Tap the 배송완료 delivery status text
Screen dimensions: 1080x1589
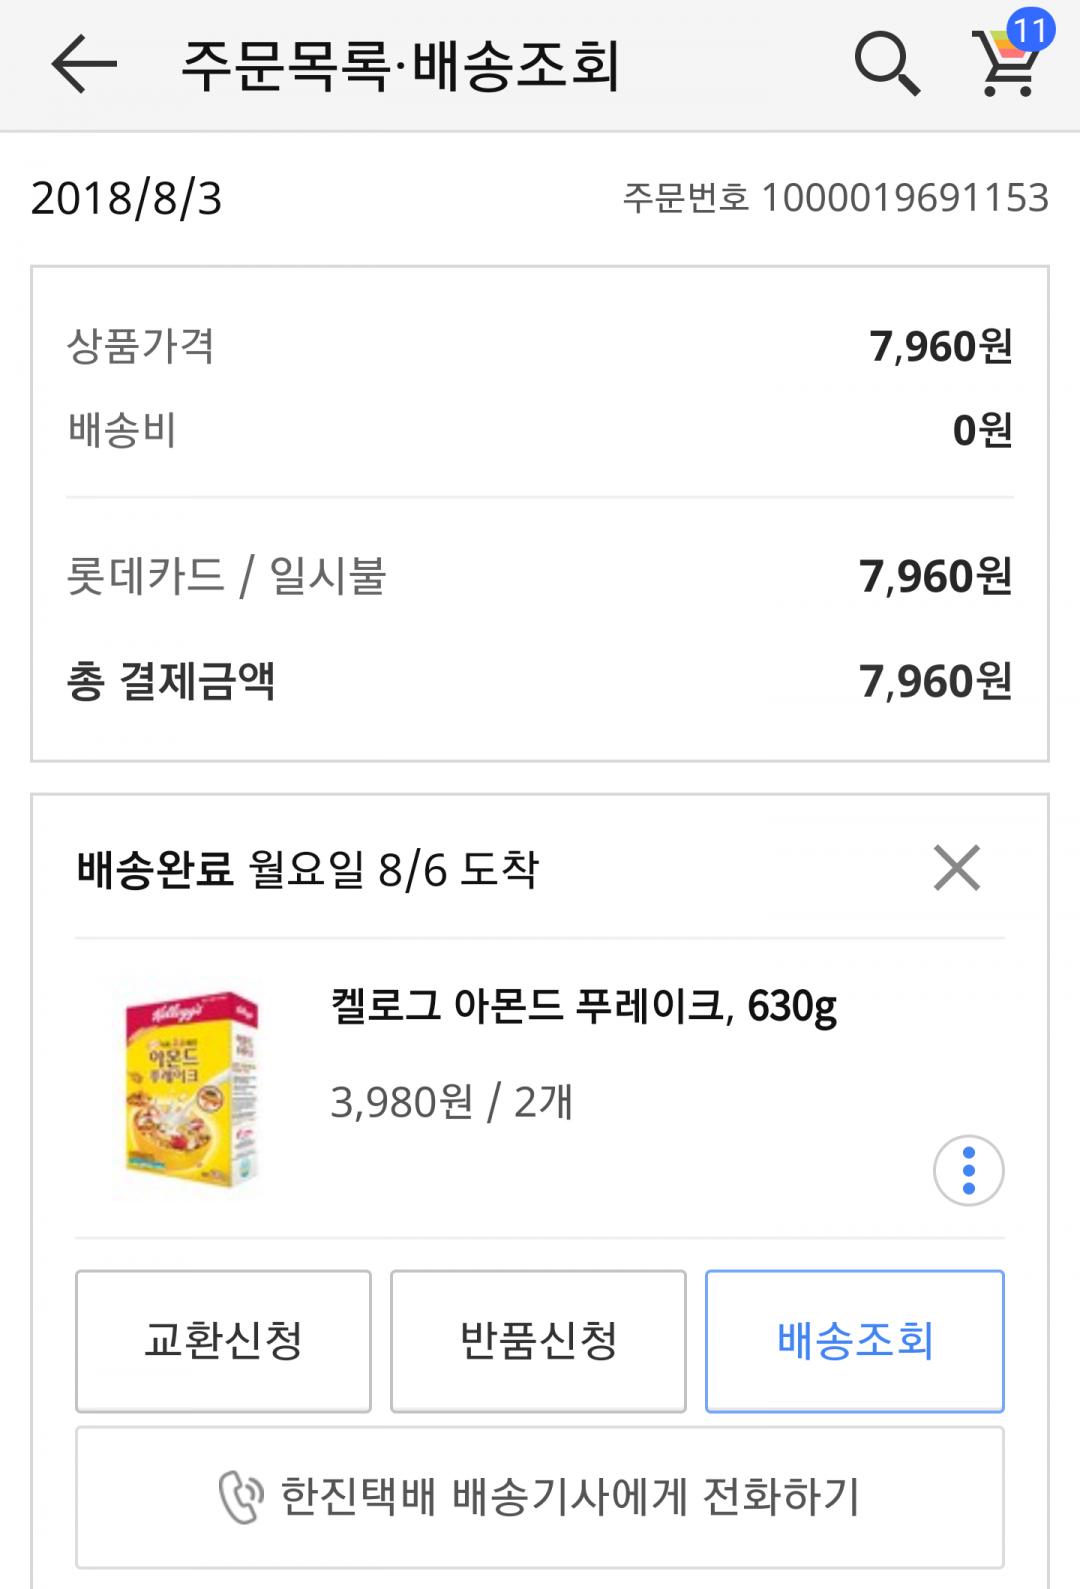coord(155,869)
